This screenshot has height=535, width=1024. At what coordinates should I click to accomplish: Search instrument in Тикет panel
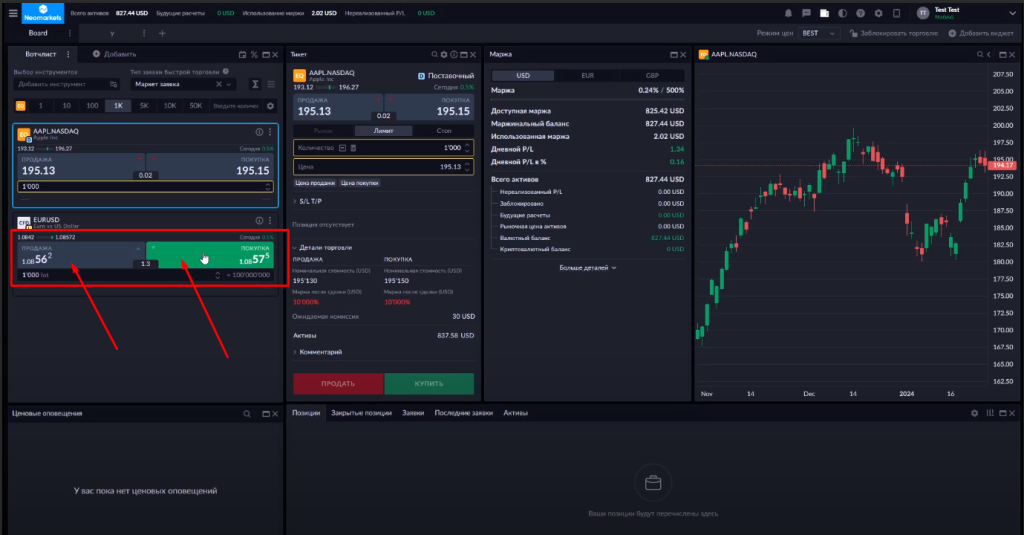pos(434,55)
